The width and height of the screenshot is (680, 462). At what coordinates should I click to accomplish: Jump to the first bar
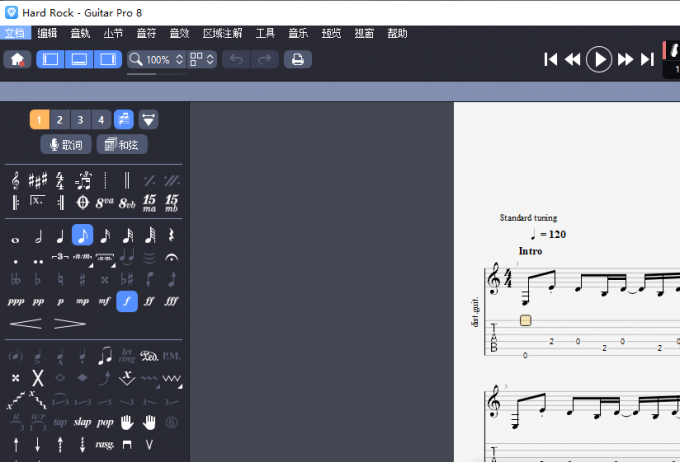[551, 59]
